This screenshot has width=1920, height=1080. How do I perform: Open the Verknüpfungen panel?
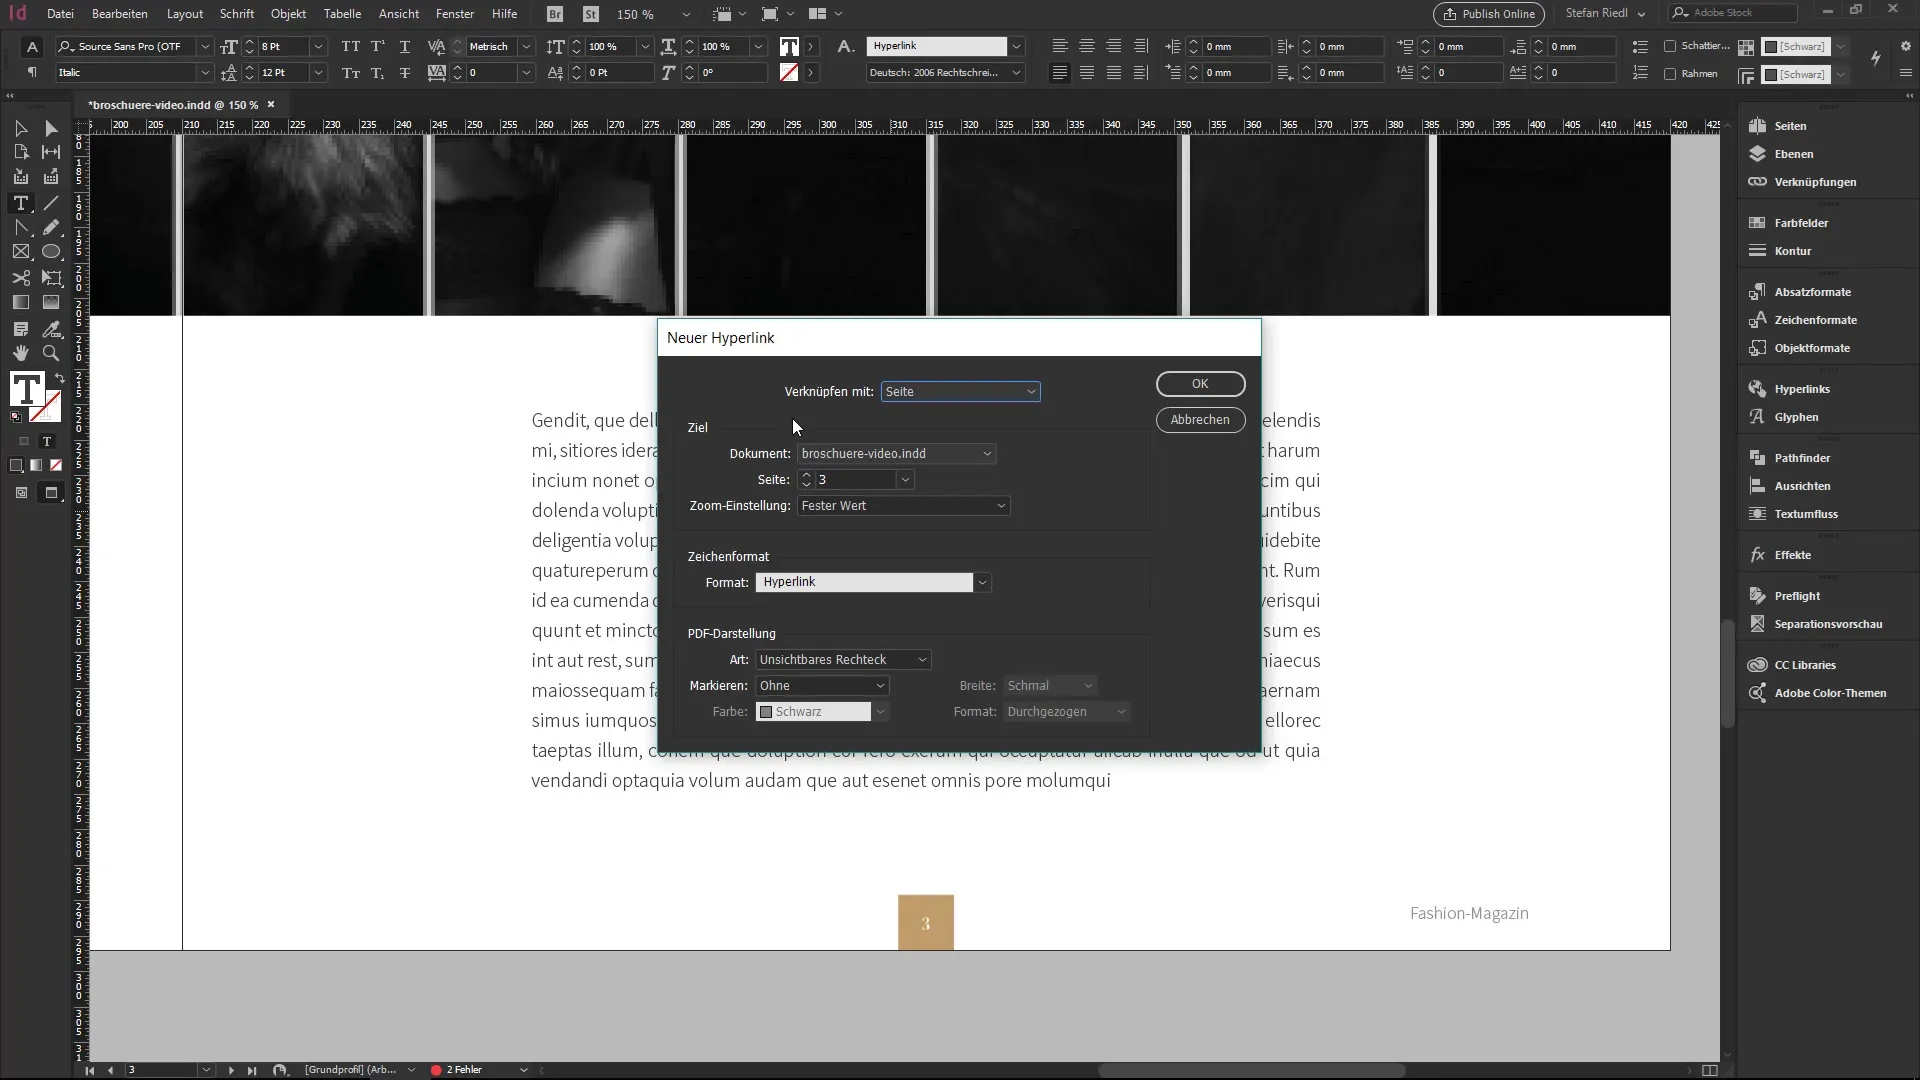[x=1815, y=182]
